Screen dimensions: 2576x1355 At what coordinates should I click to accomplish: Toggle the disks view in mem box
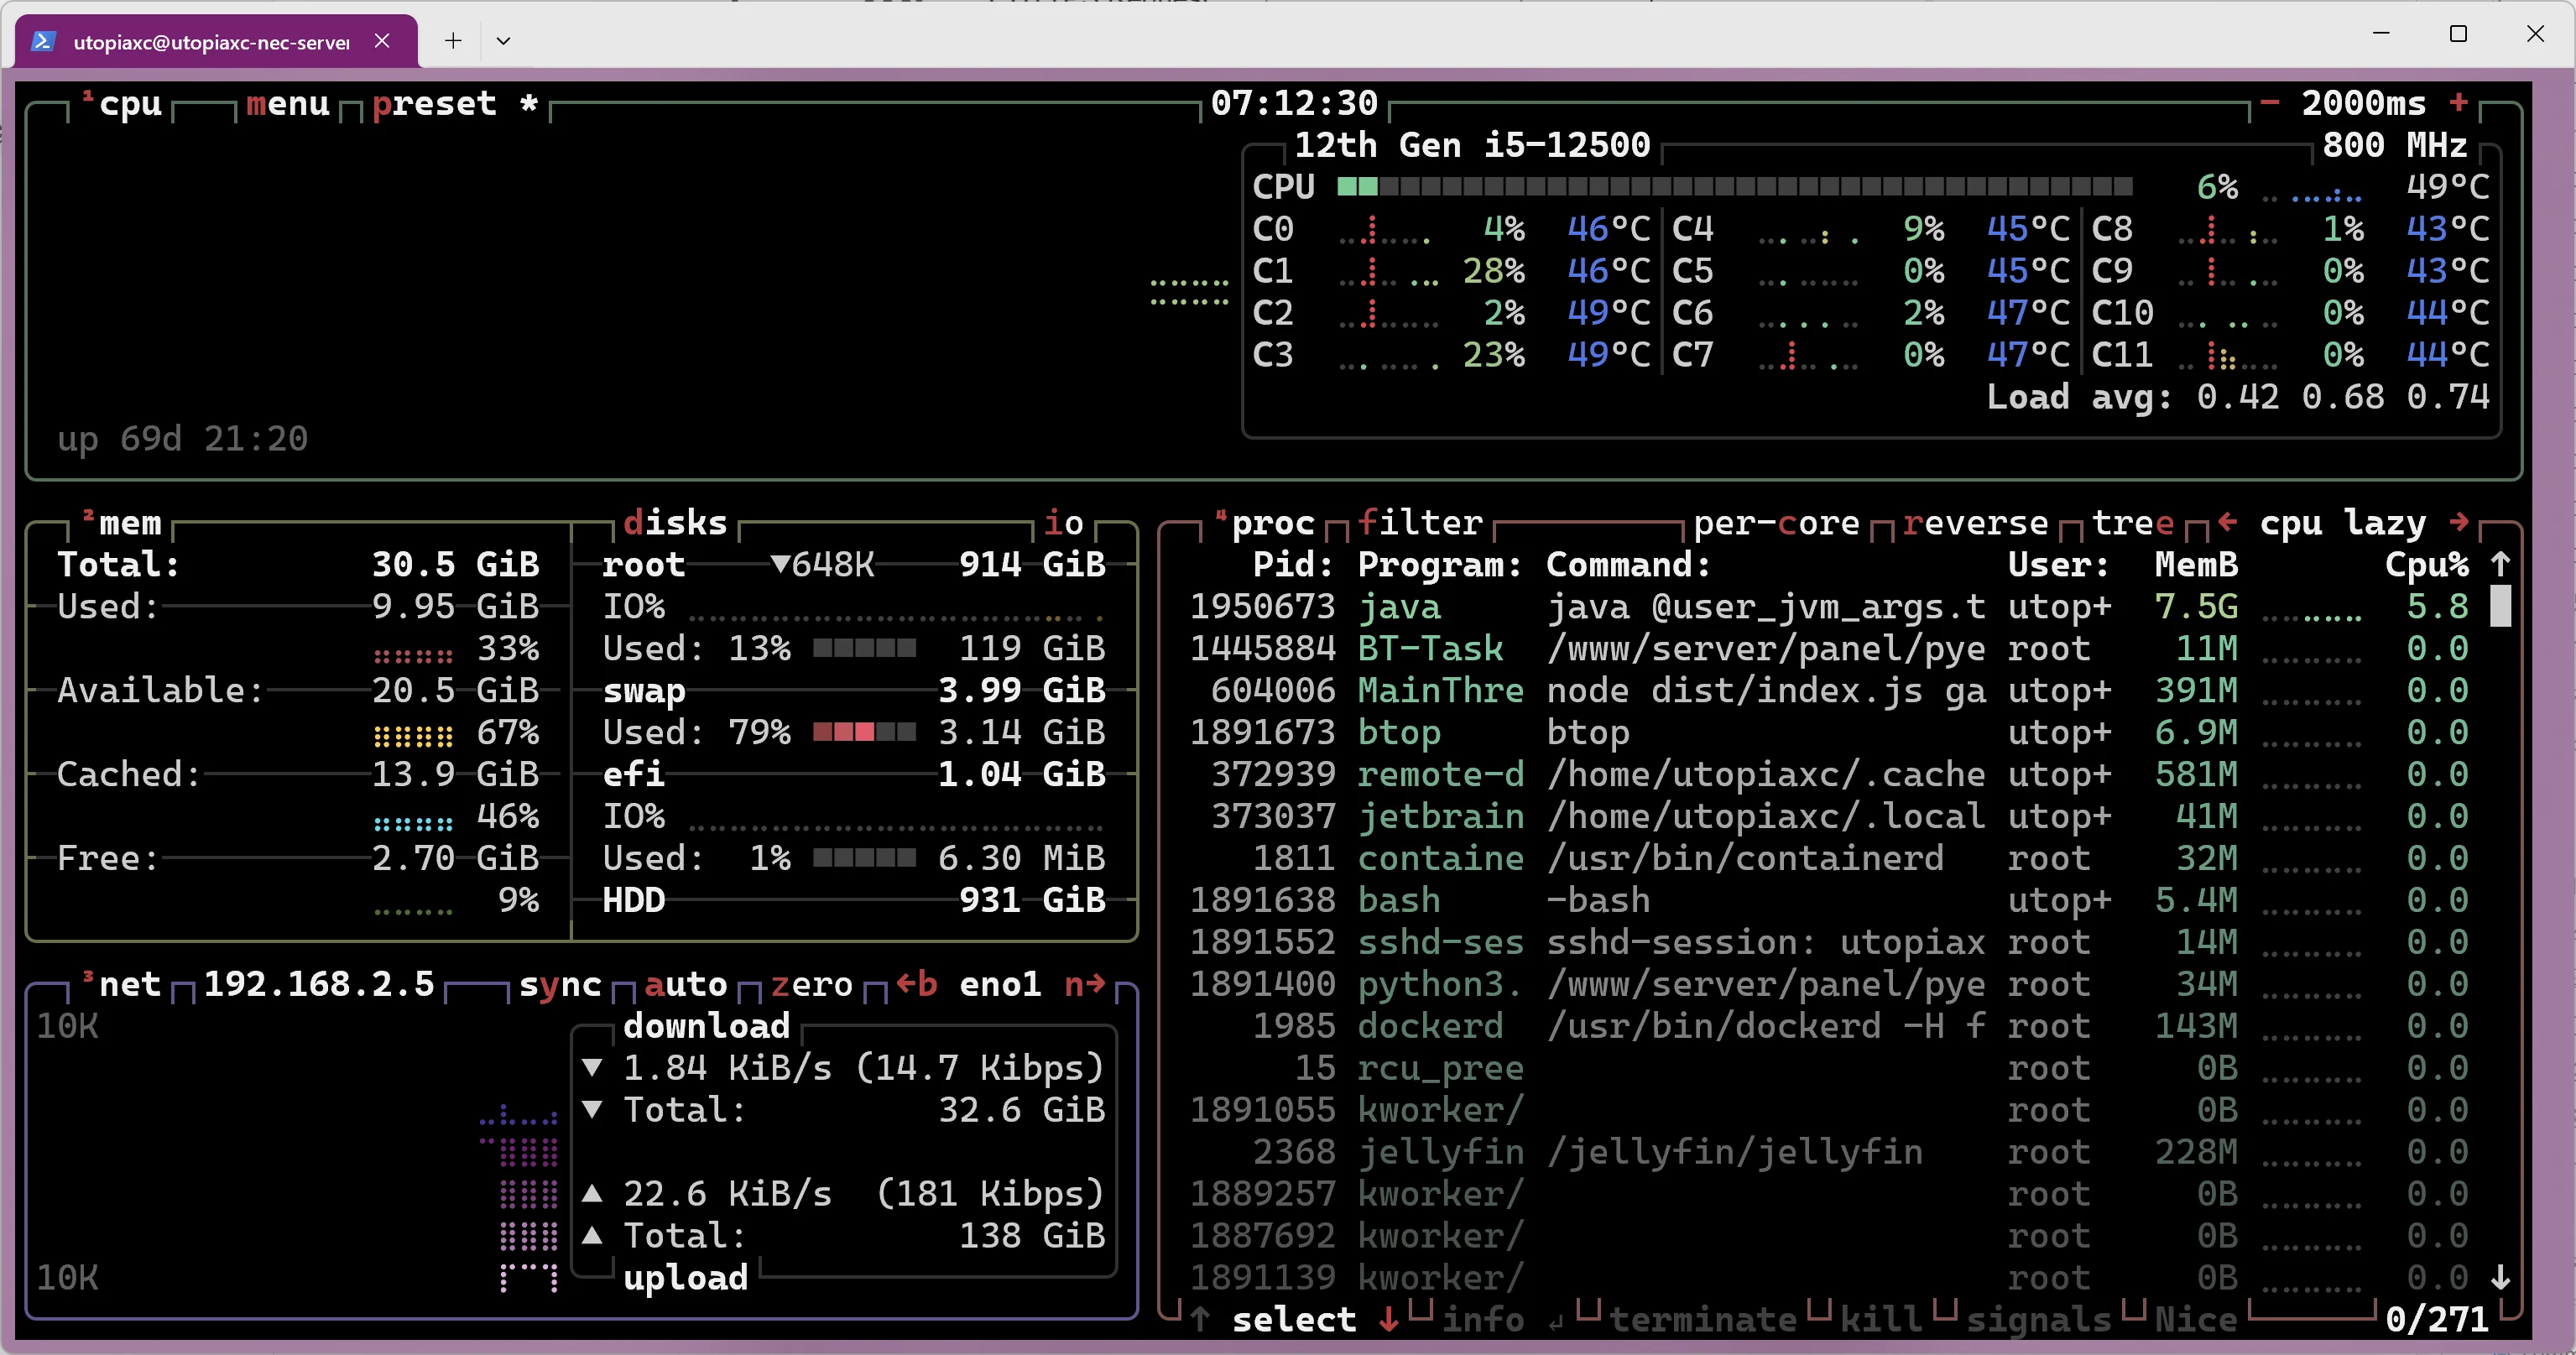point(675,522)
